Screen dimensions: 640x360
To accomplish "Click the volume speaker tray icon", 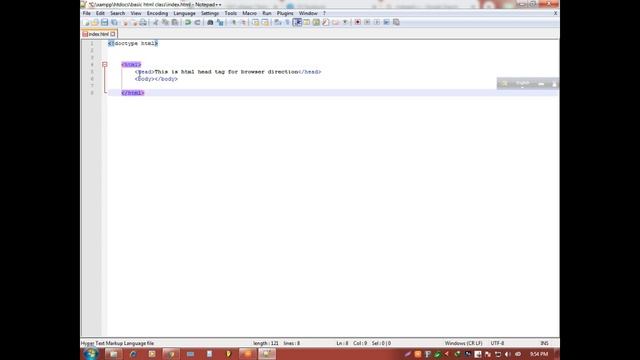I will click(x=507, y=354).
